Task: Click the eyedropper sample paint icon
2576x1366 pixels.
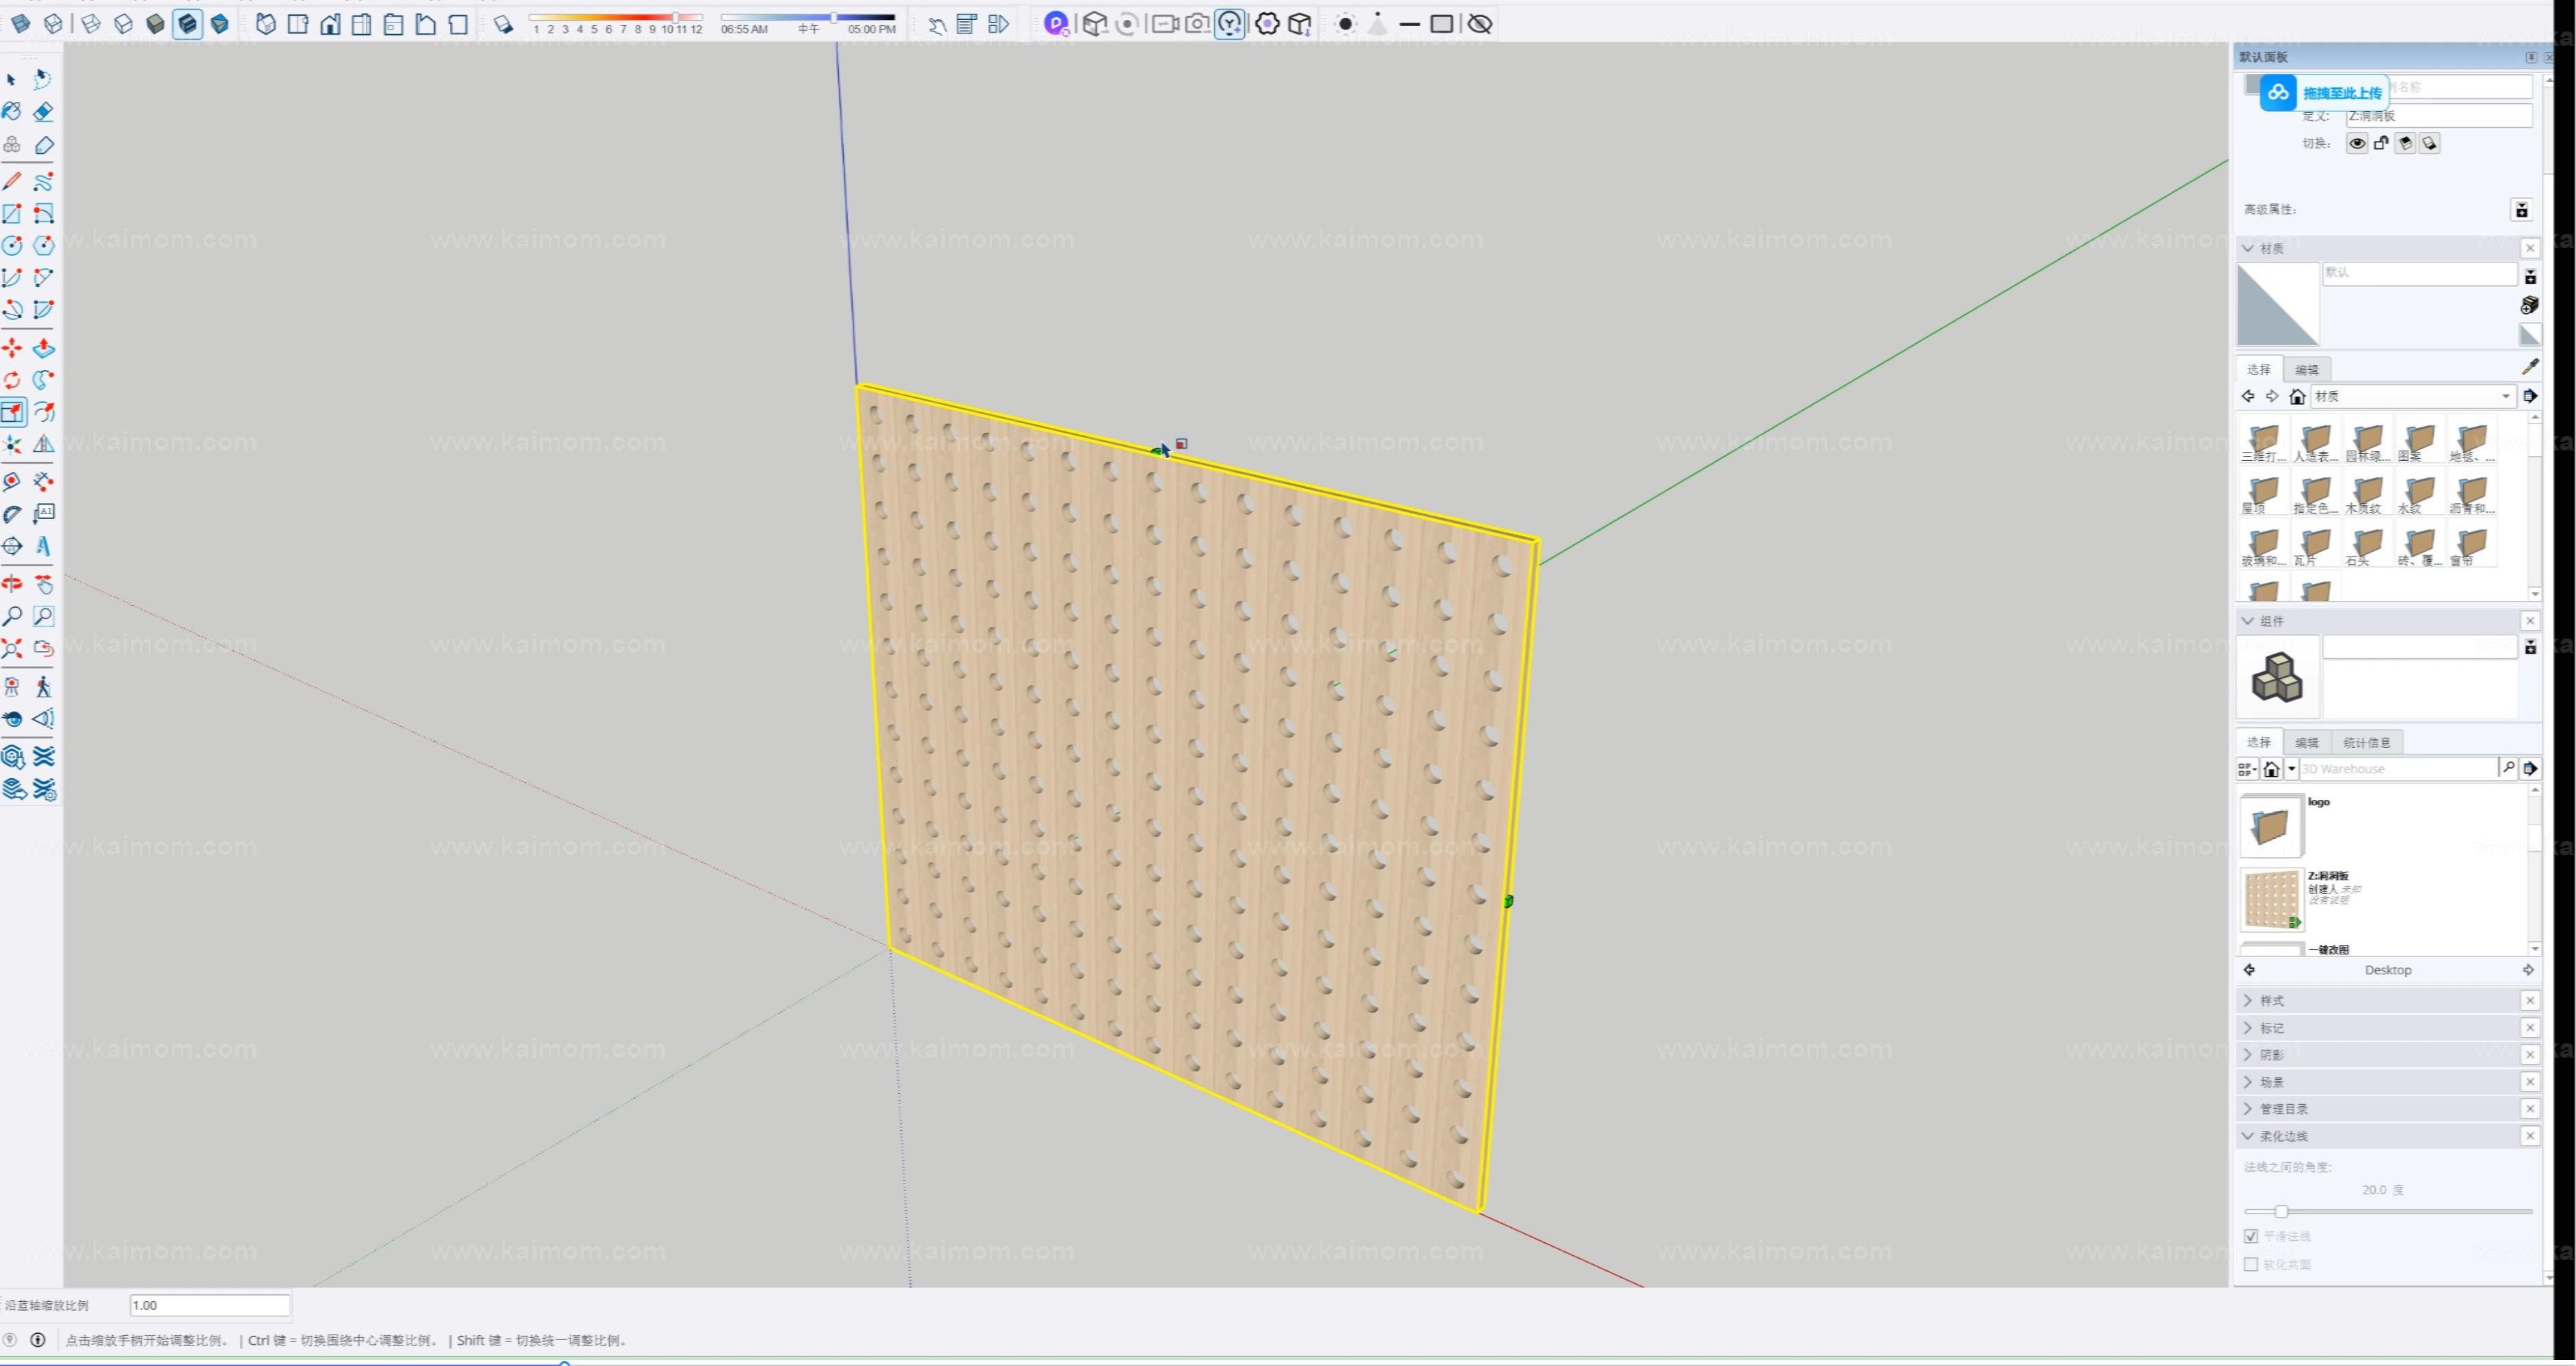Action: (x=2530, y=367)
